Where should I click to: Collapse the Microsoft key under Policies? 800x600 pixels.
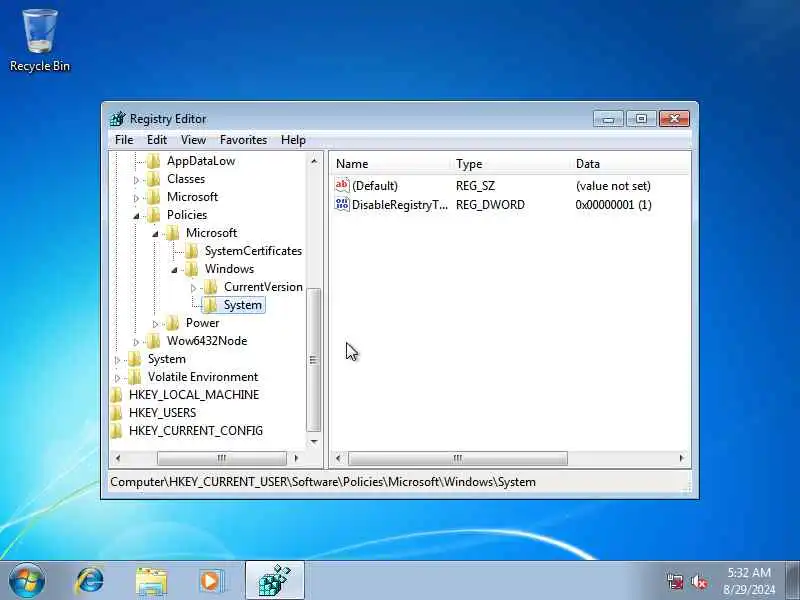(x=155, y=234)
